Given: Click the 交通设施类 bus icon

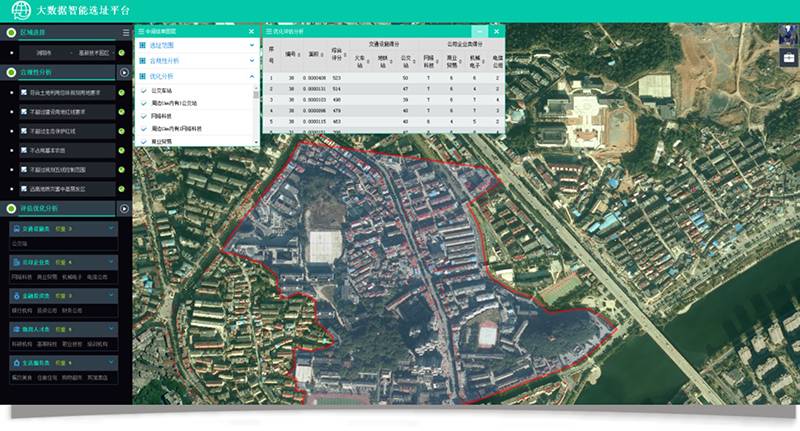Looking at the screenshot, I should [14, 229].
